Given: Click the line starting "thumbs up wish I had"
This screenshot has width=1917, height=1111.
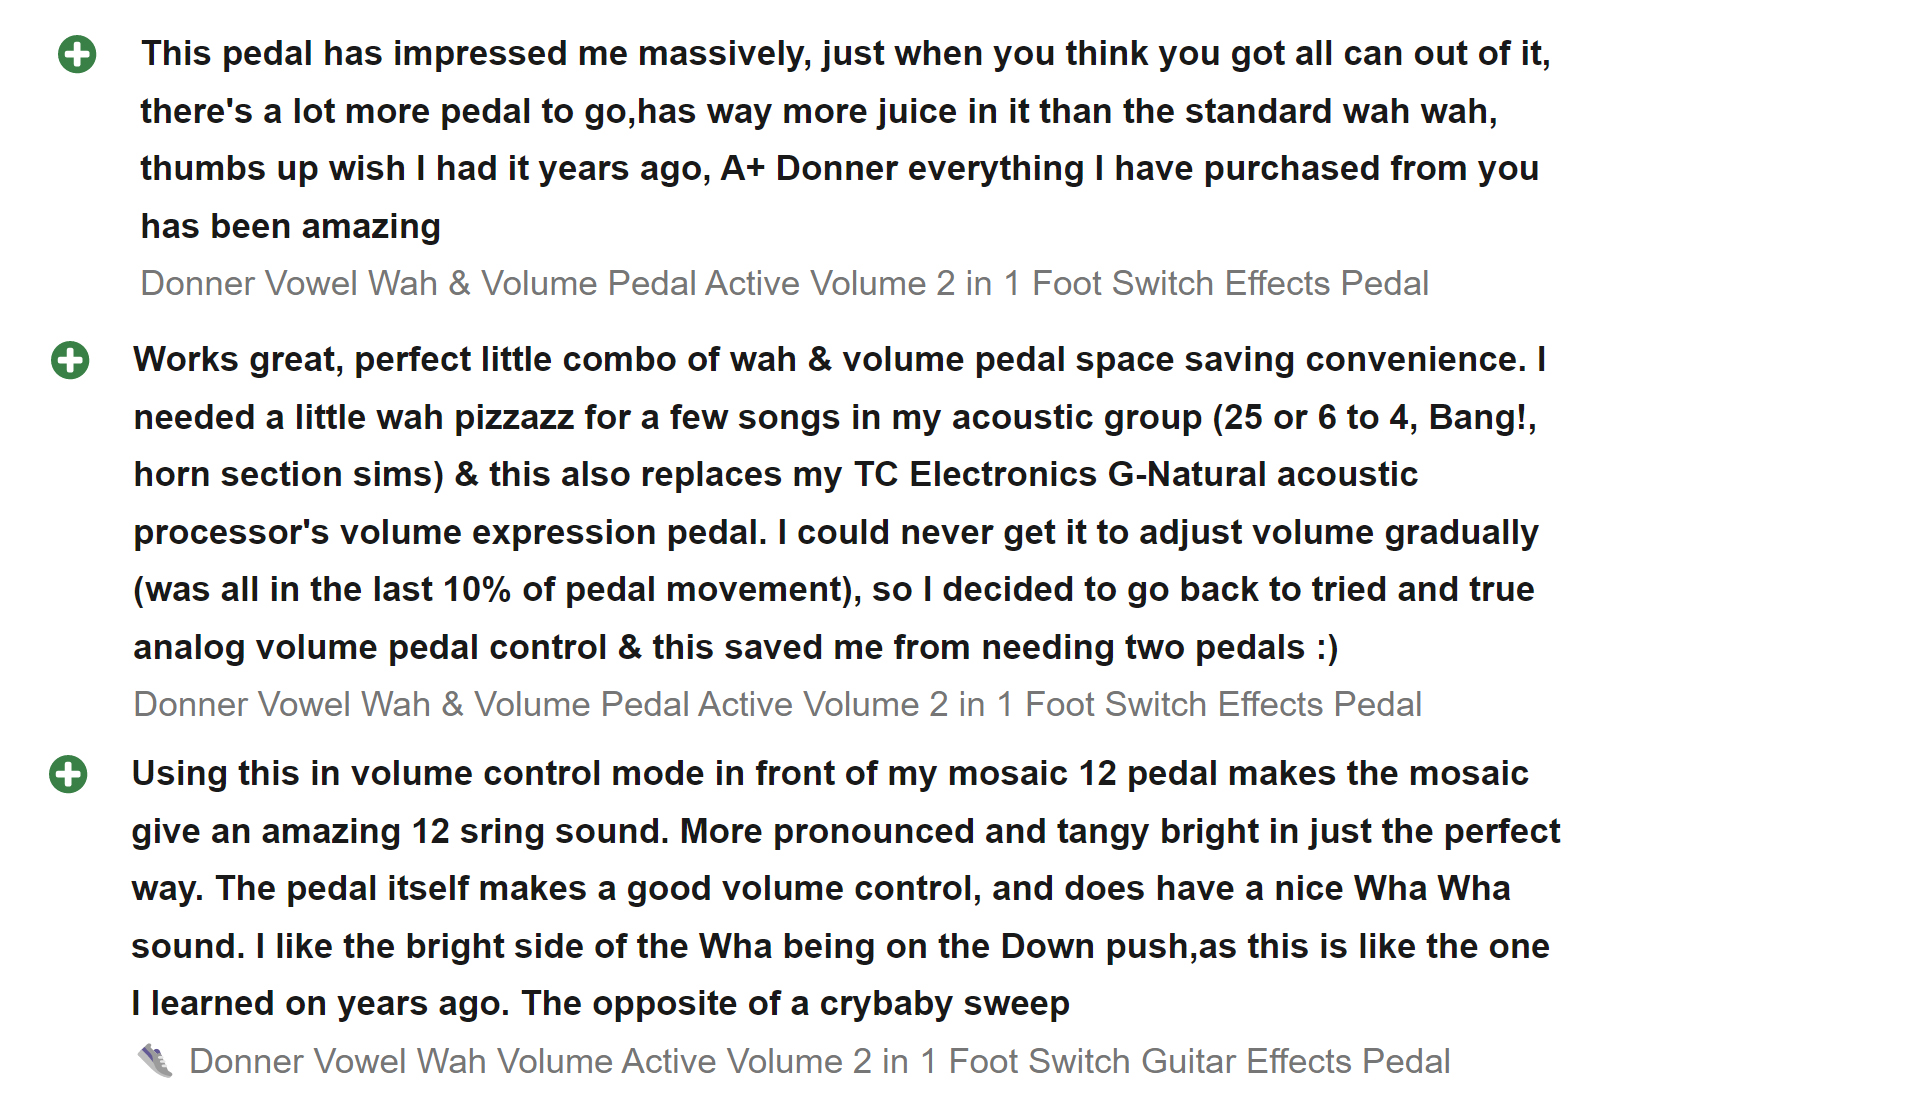Looking at the screenshot, I should click(838, 169).
